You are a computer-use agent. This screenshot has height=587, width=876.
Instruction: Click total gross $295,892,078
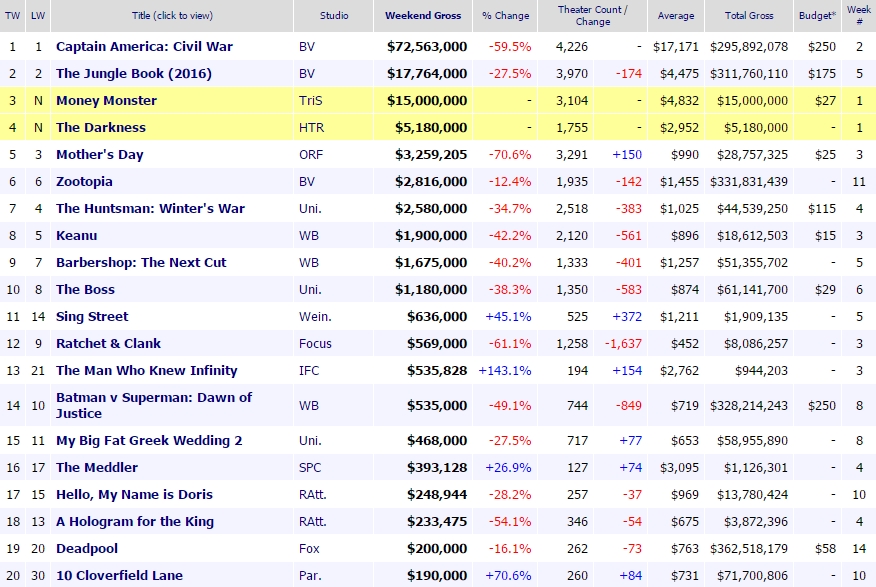tap(749, 46)
